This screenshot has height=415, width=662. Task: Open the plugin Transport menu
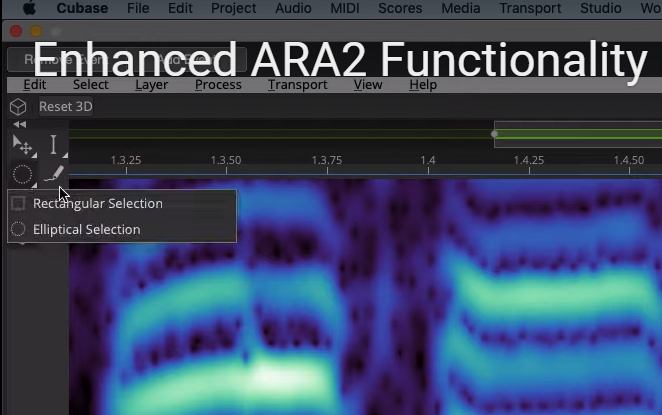[297, 85]
